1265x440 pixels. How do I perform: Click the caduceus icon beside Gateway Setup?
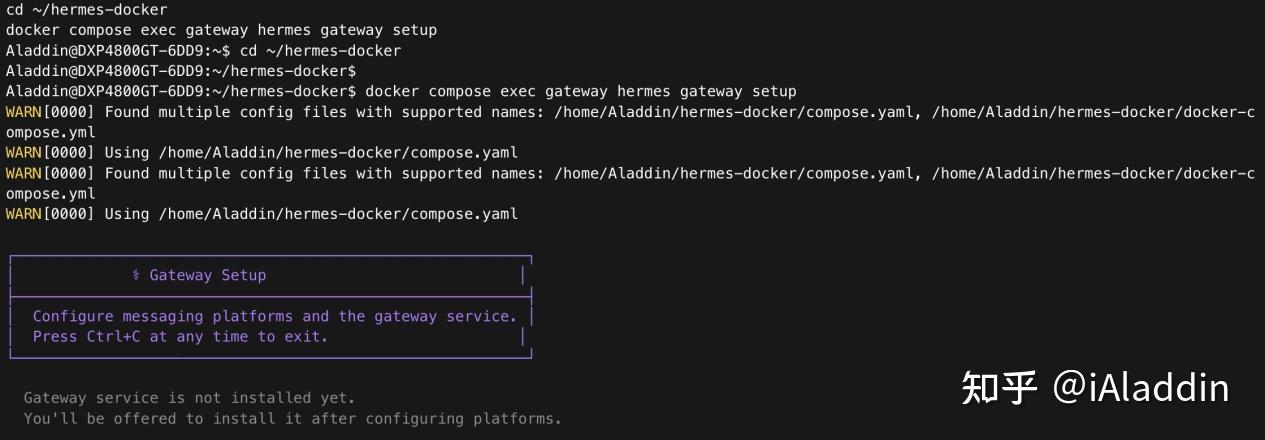point(136,275)
